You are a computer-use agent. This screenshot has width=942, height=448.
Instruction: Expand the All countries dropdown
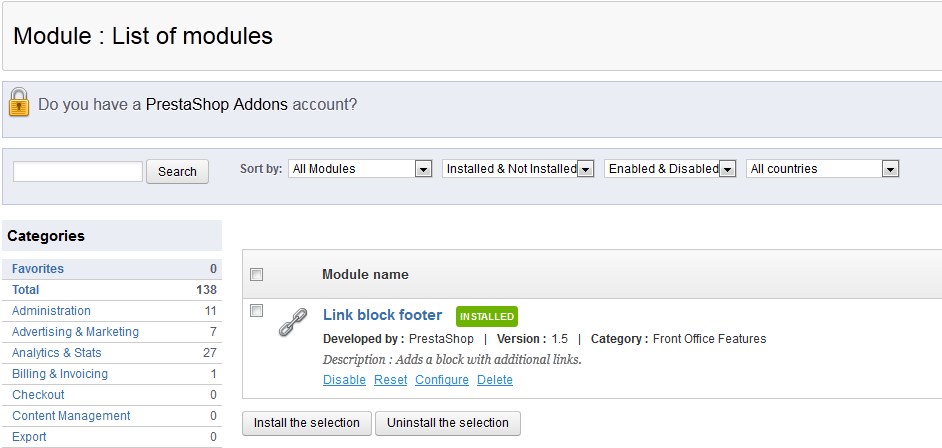click(822, 169)
